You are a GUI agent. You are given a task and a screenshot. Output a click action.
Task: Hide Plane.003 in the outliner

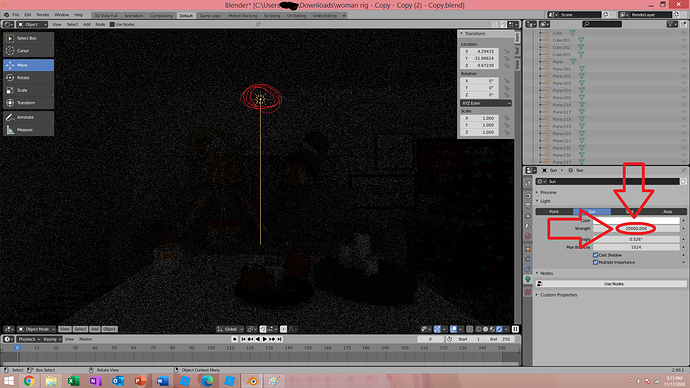point(683,83)
